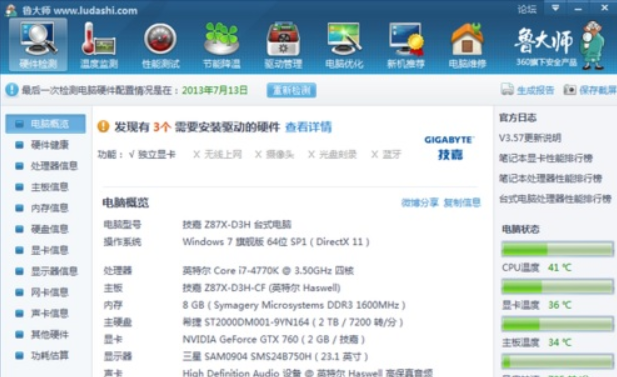Open V3.57更新说明 log entry
This screenshot has width=617, height=377.
[x=530, y=138]
